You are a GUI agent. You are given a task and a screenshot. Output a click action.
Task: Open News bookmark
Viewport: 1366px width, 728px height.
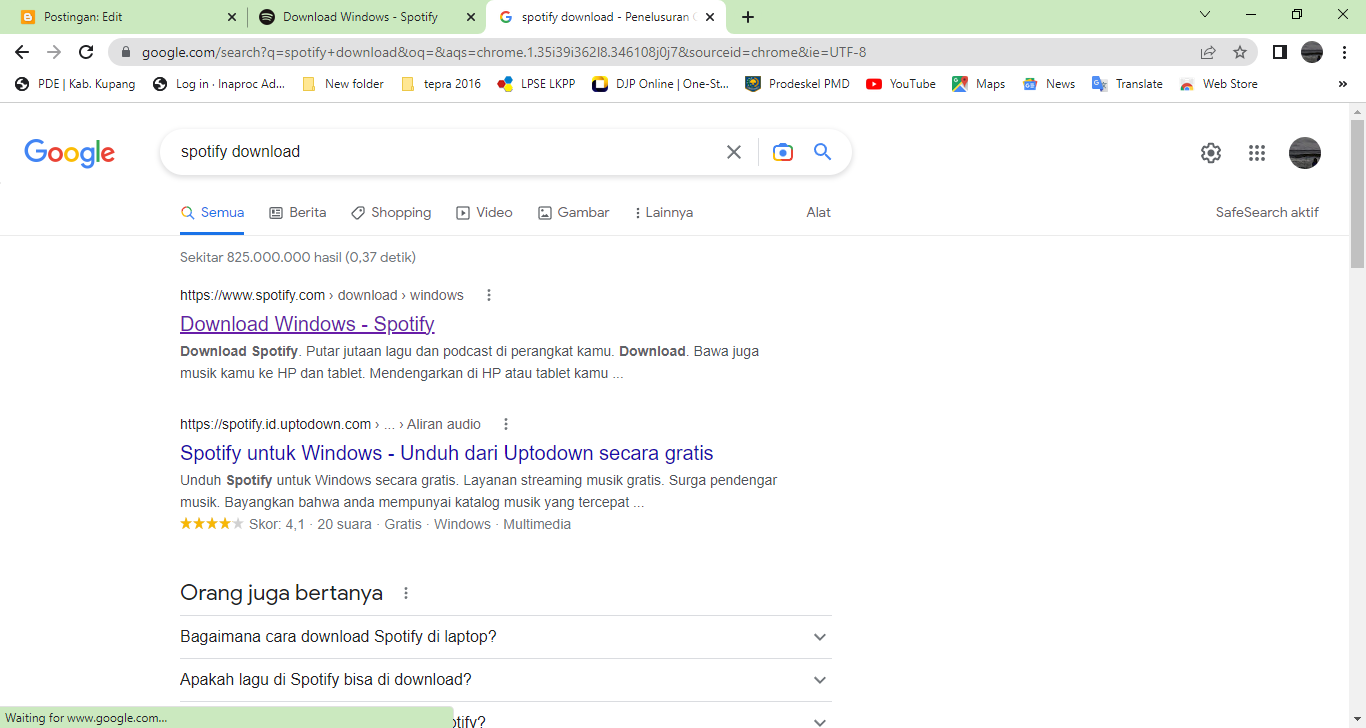1049,84
